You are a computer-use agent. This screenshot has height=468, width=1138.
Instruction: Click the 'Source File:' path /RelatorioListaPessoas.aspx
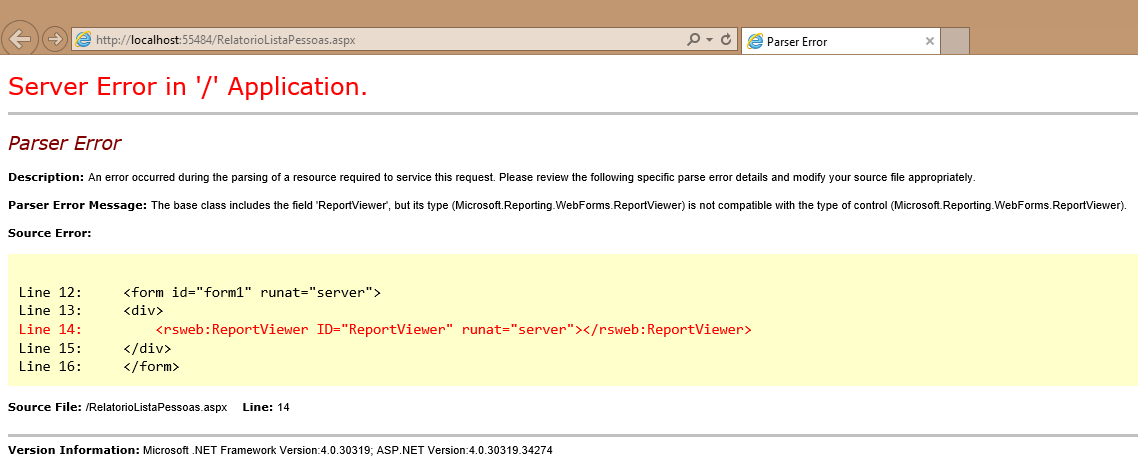click(157, 407)
